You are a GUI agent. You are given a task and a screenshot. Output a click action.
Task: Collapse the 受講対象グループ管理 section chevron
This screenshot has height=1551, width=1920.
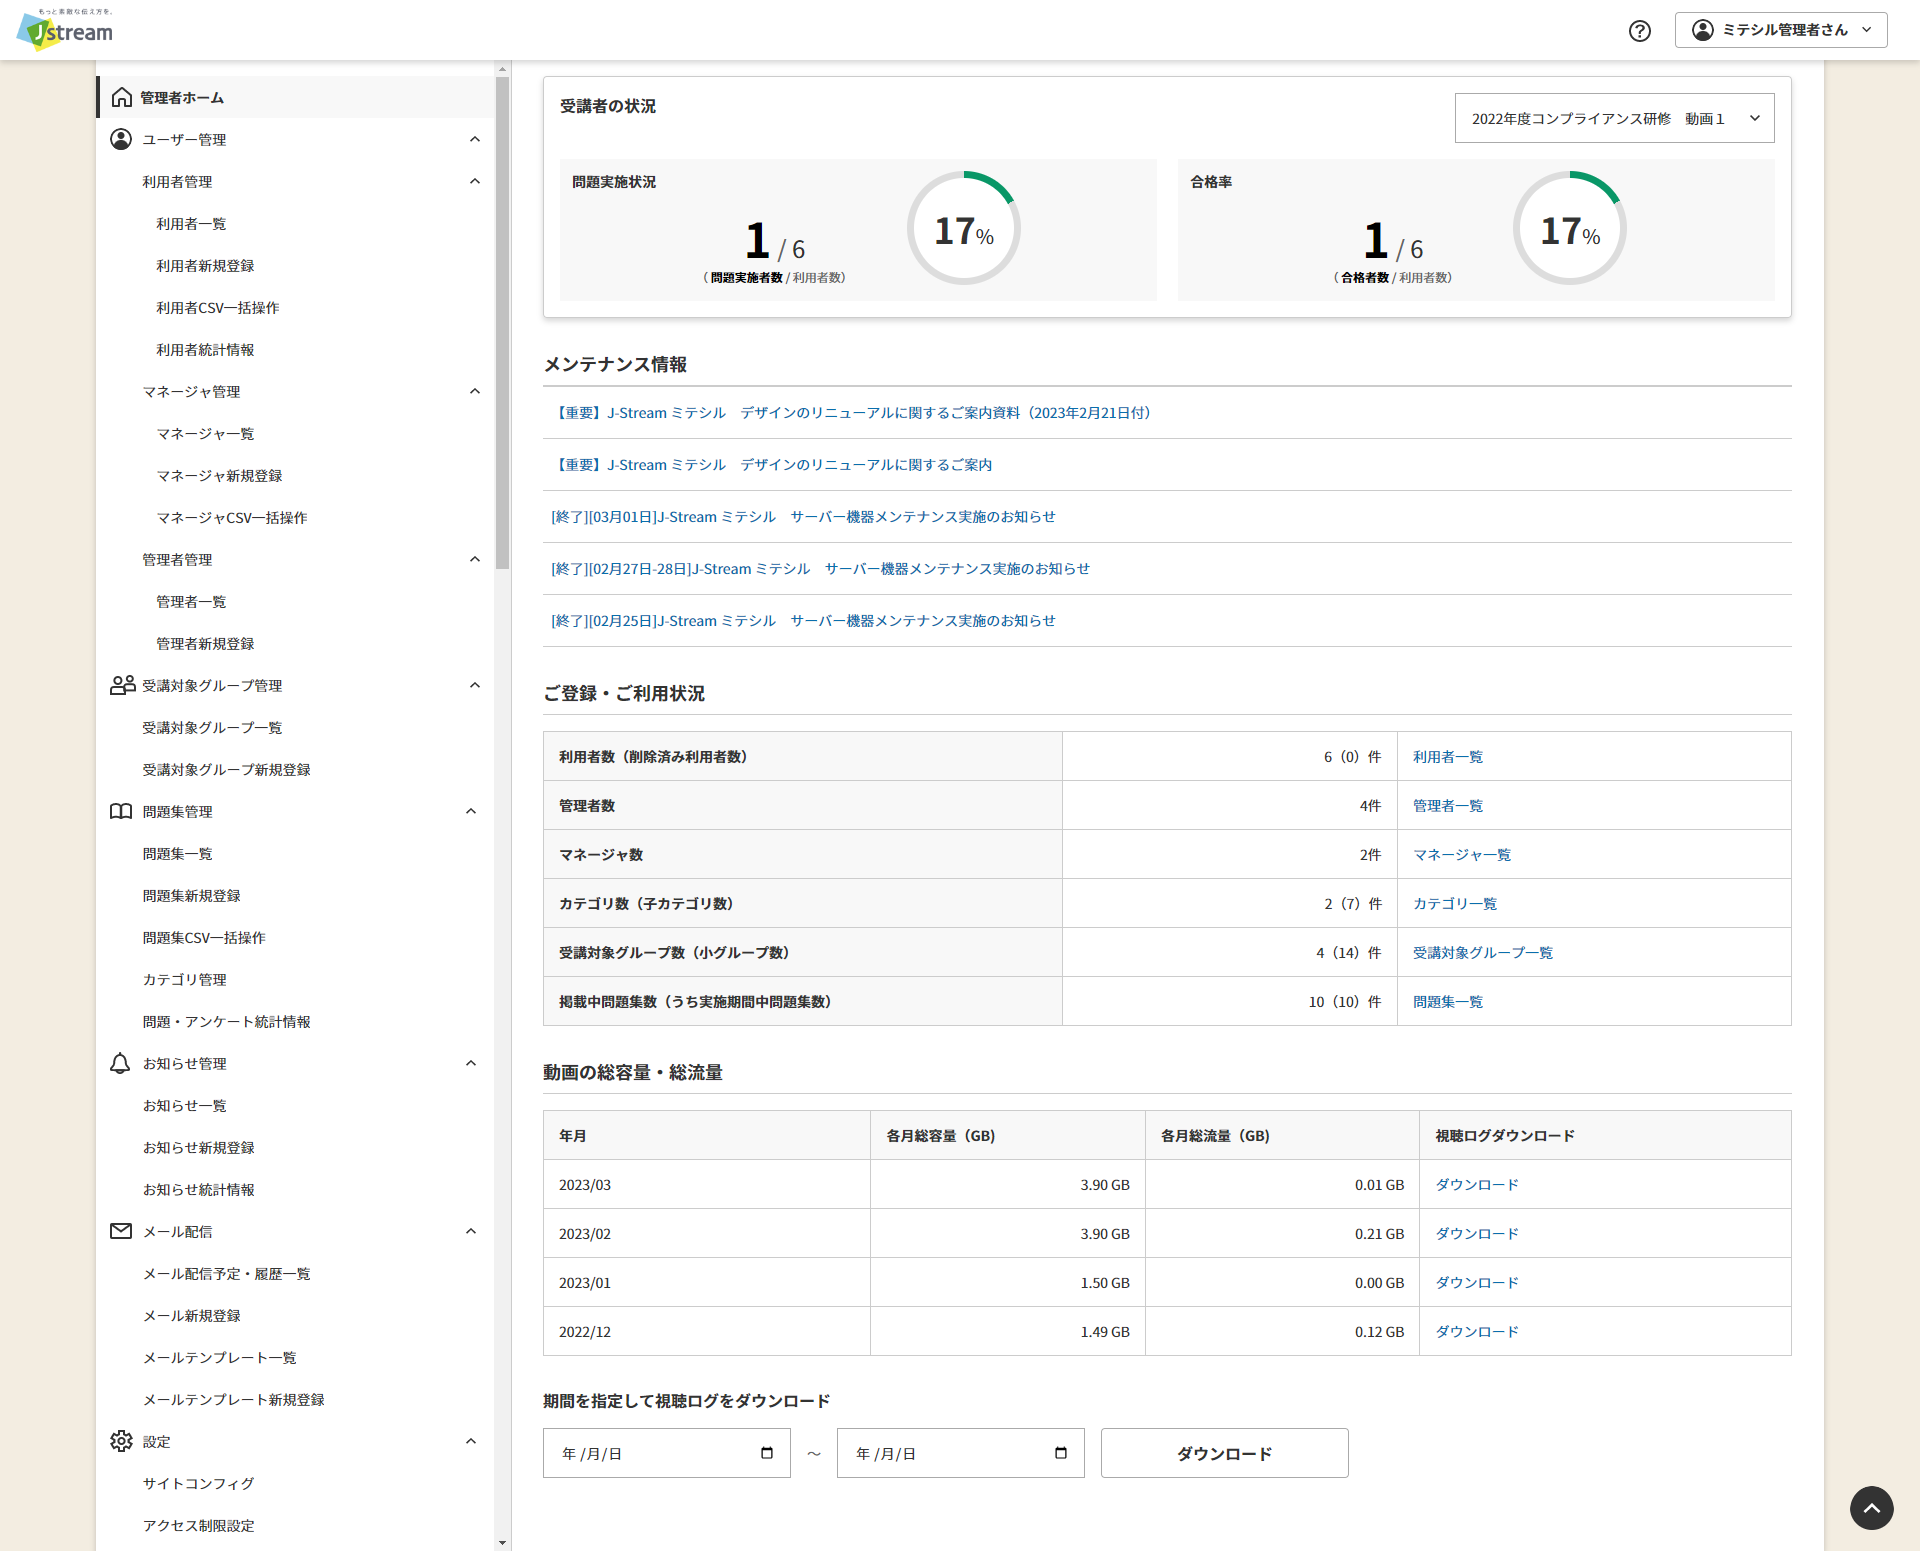(x=475, y=685)
